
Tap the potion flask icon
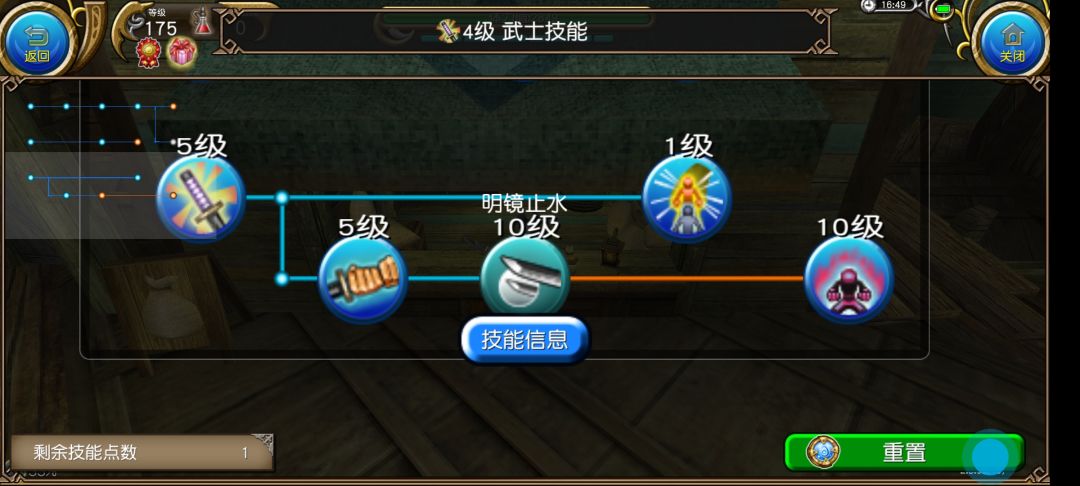coord(202,21)
